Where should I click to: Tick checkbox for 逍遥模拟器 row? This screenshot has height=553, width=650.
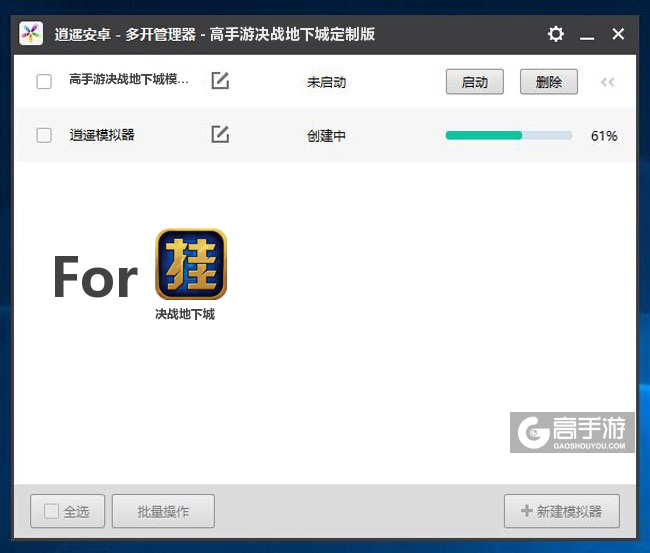pos(44,135)
